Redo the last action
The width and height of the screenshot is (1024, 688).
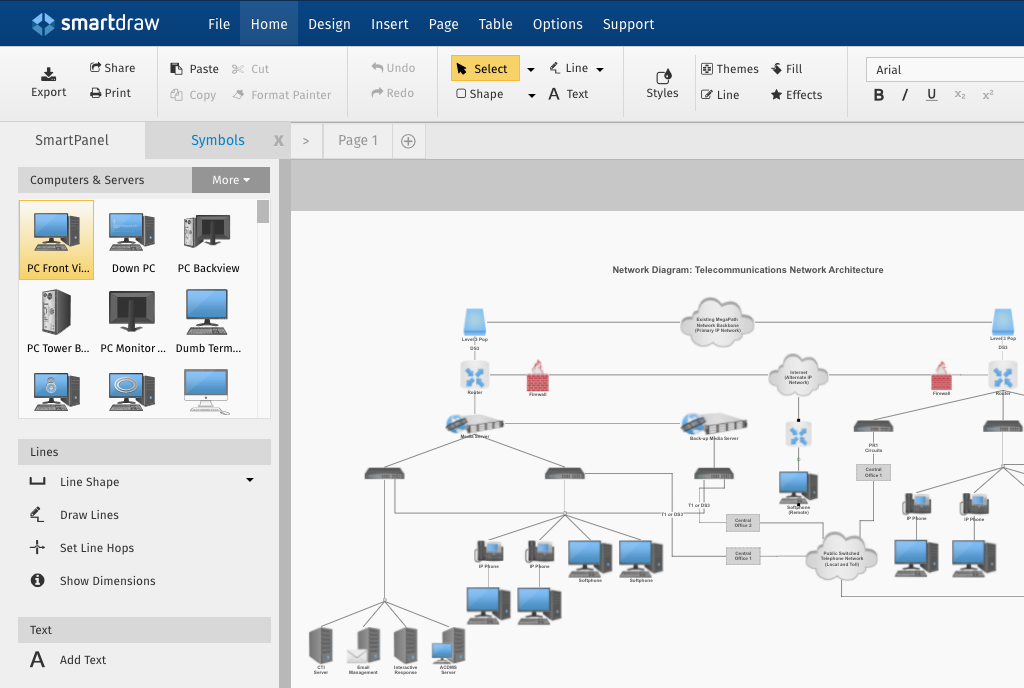pyautogui.click(x=392, y=93)
